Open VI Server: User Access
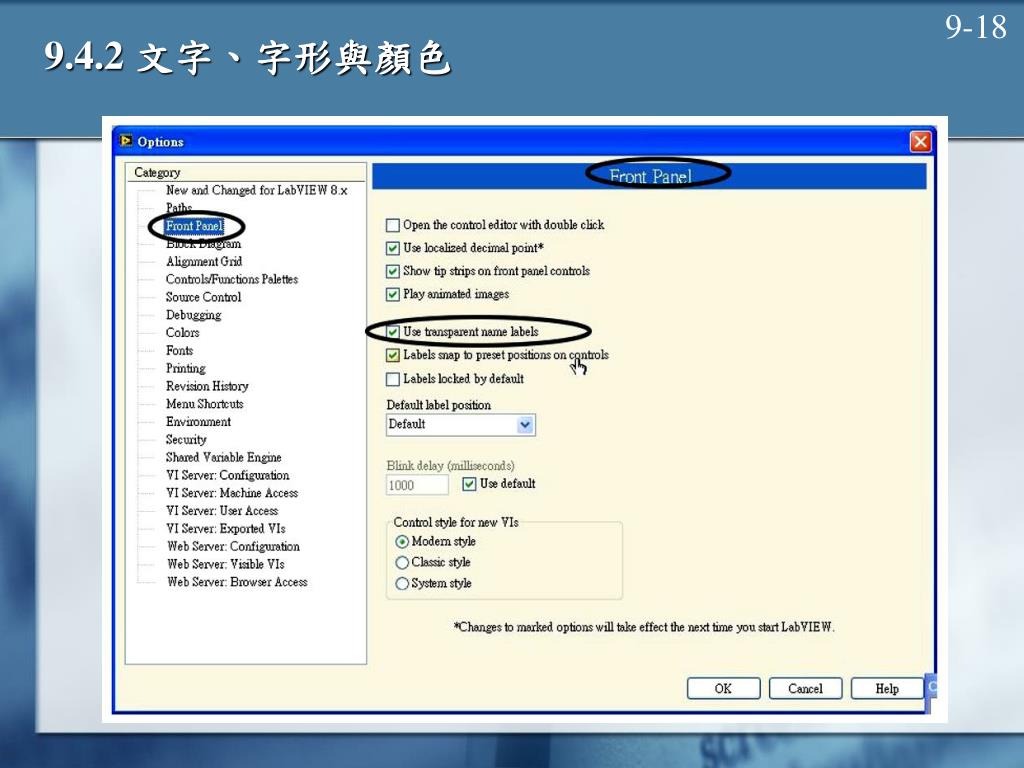Viewport: 1024px width, 768px height. pyautogui.click(x=222, y=511)
